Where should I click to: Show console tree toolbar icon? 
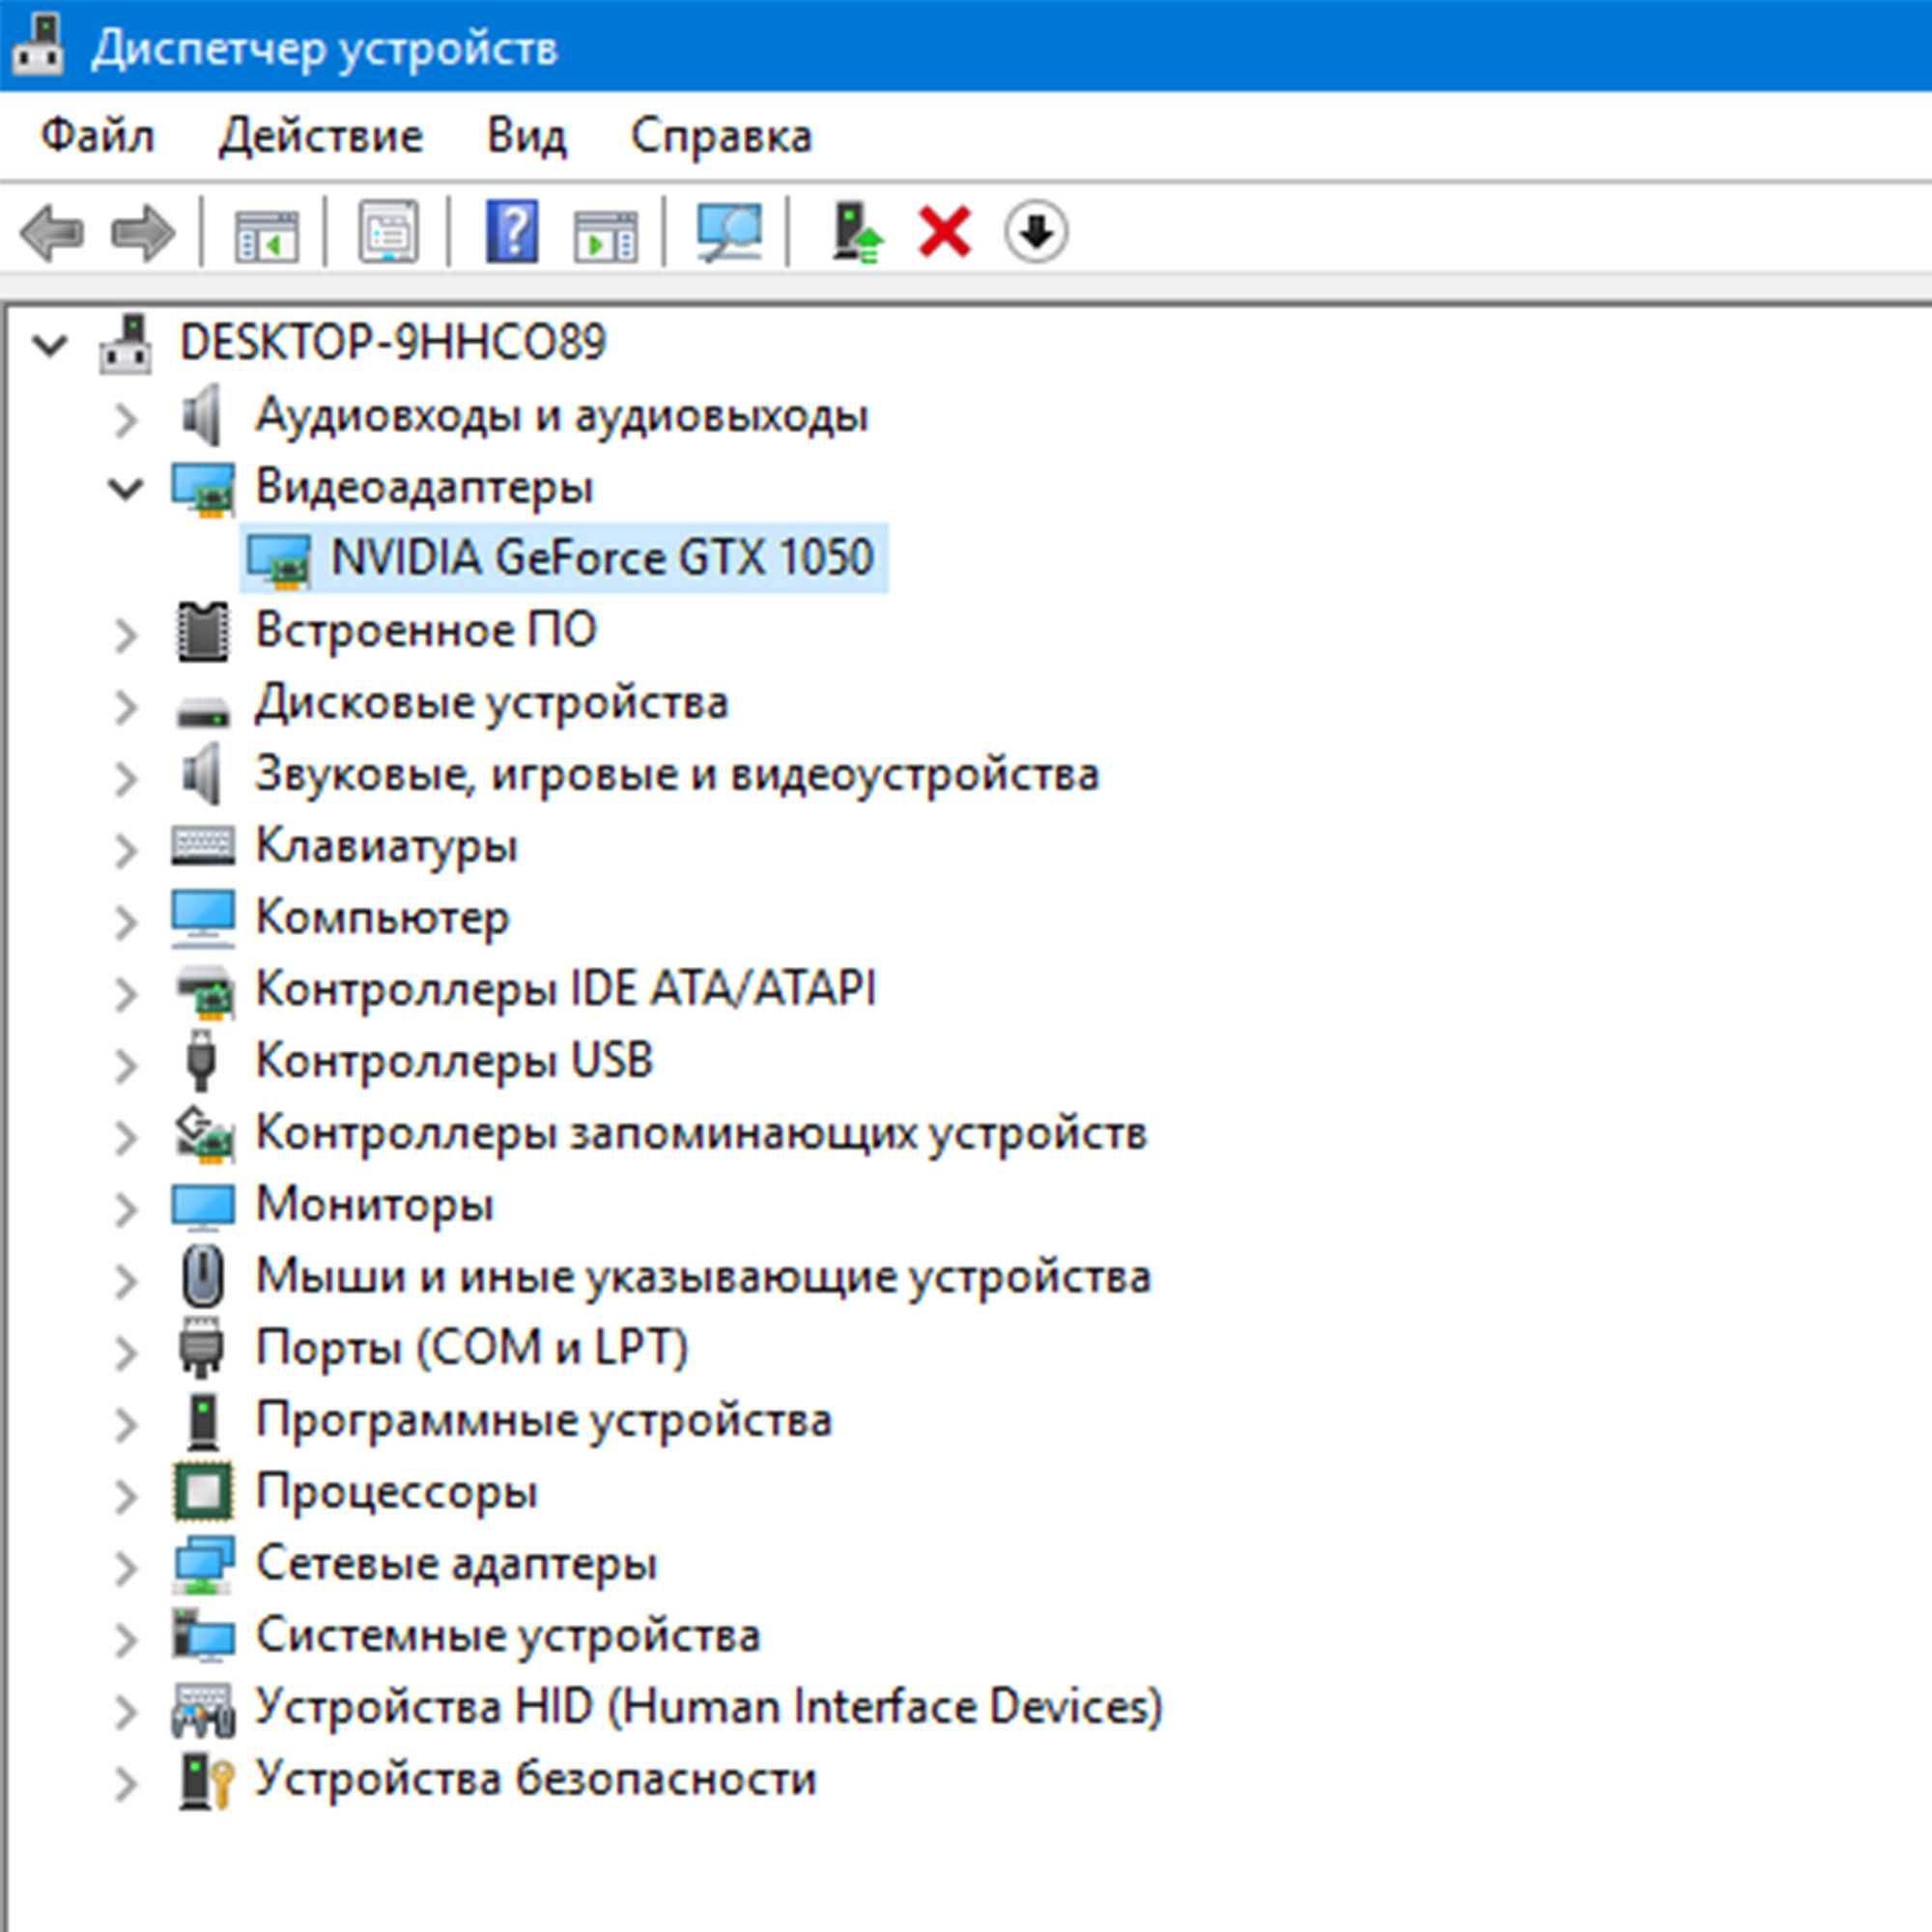coord(266,234)
